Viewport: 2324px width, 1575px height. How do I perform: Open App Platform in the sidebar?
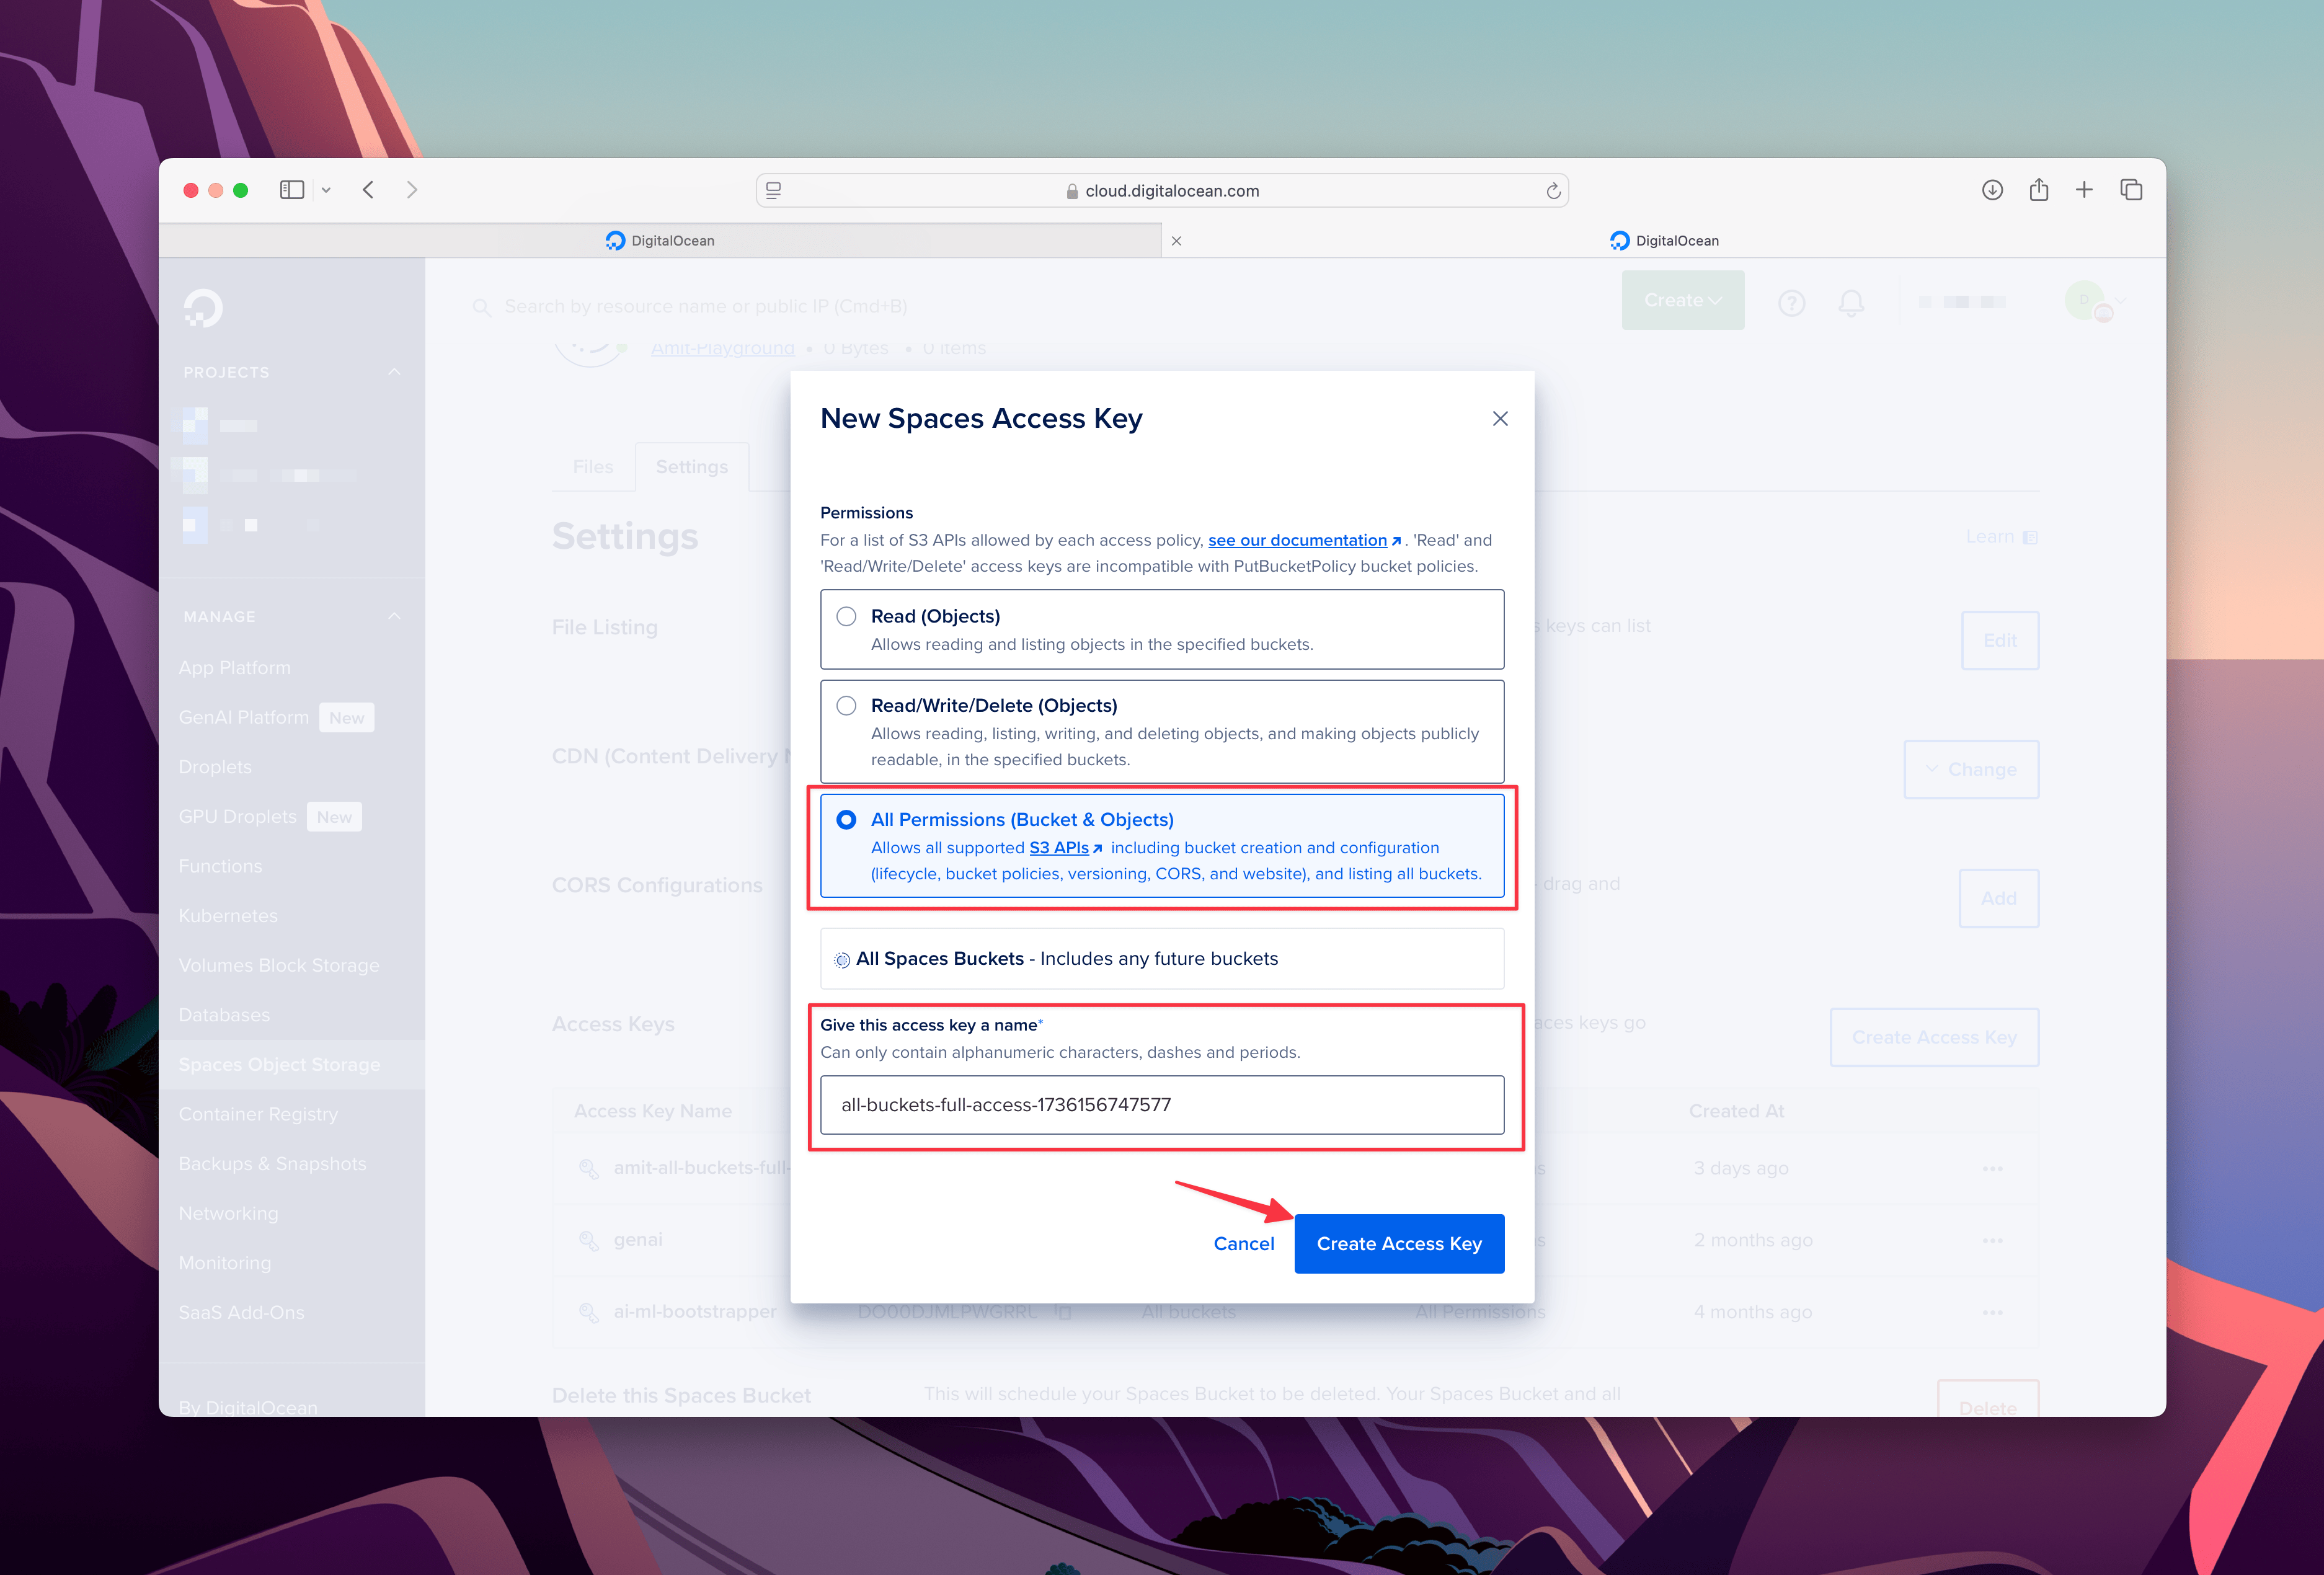tap(235, 667)
